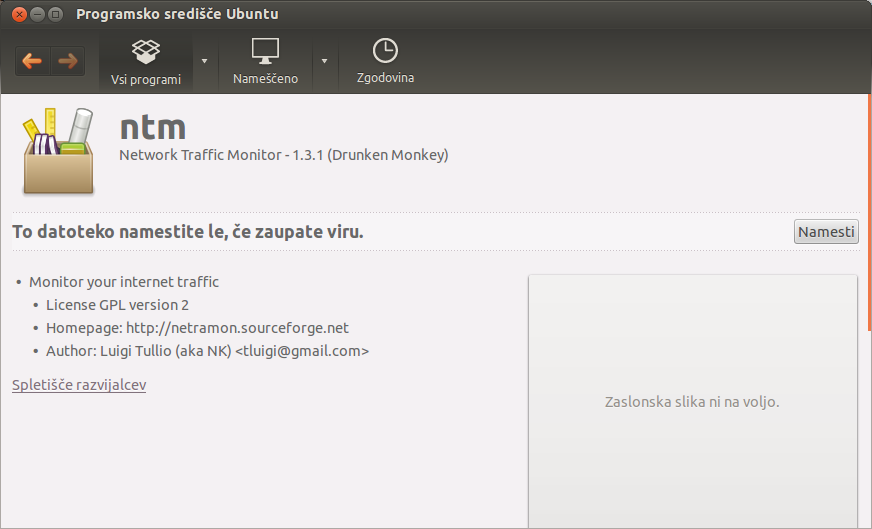The image size is (872, 529).
Task: Follow the Spletišče razvijalcev link
Action: point(79,385)
